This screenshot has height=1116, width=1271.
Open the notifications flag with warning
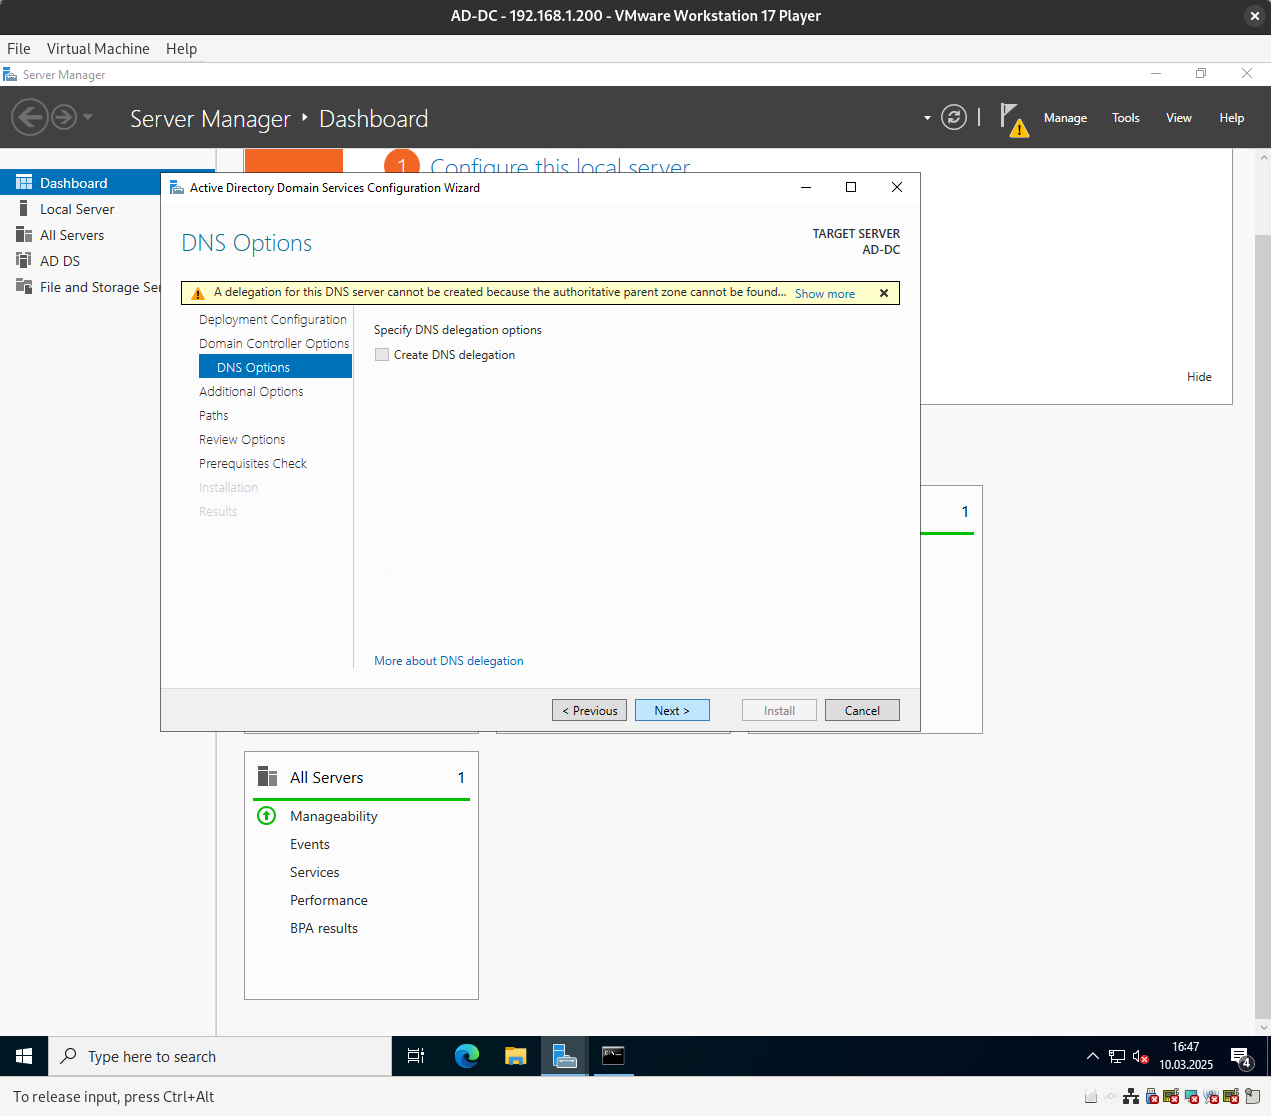pos(1012,119)
